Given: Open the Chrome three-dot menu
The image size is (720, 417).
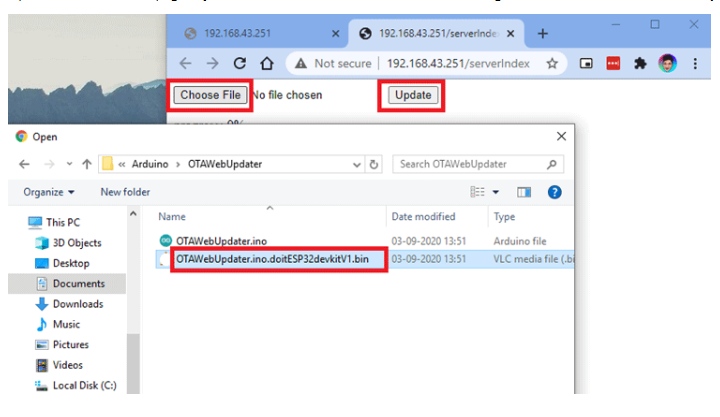Looking at the screenshot, I should pyautogui.click(x=695, y=63).
